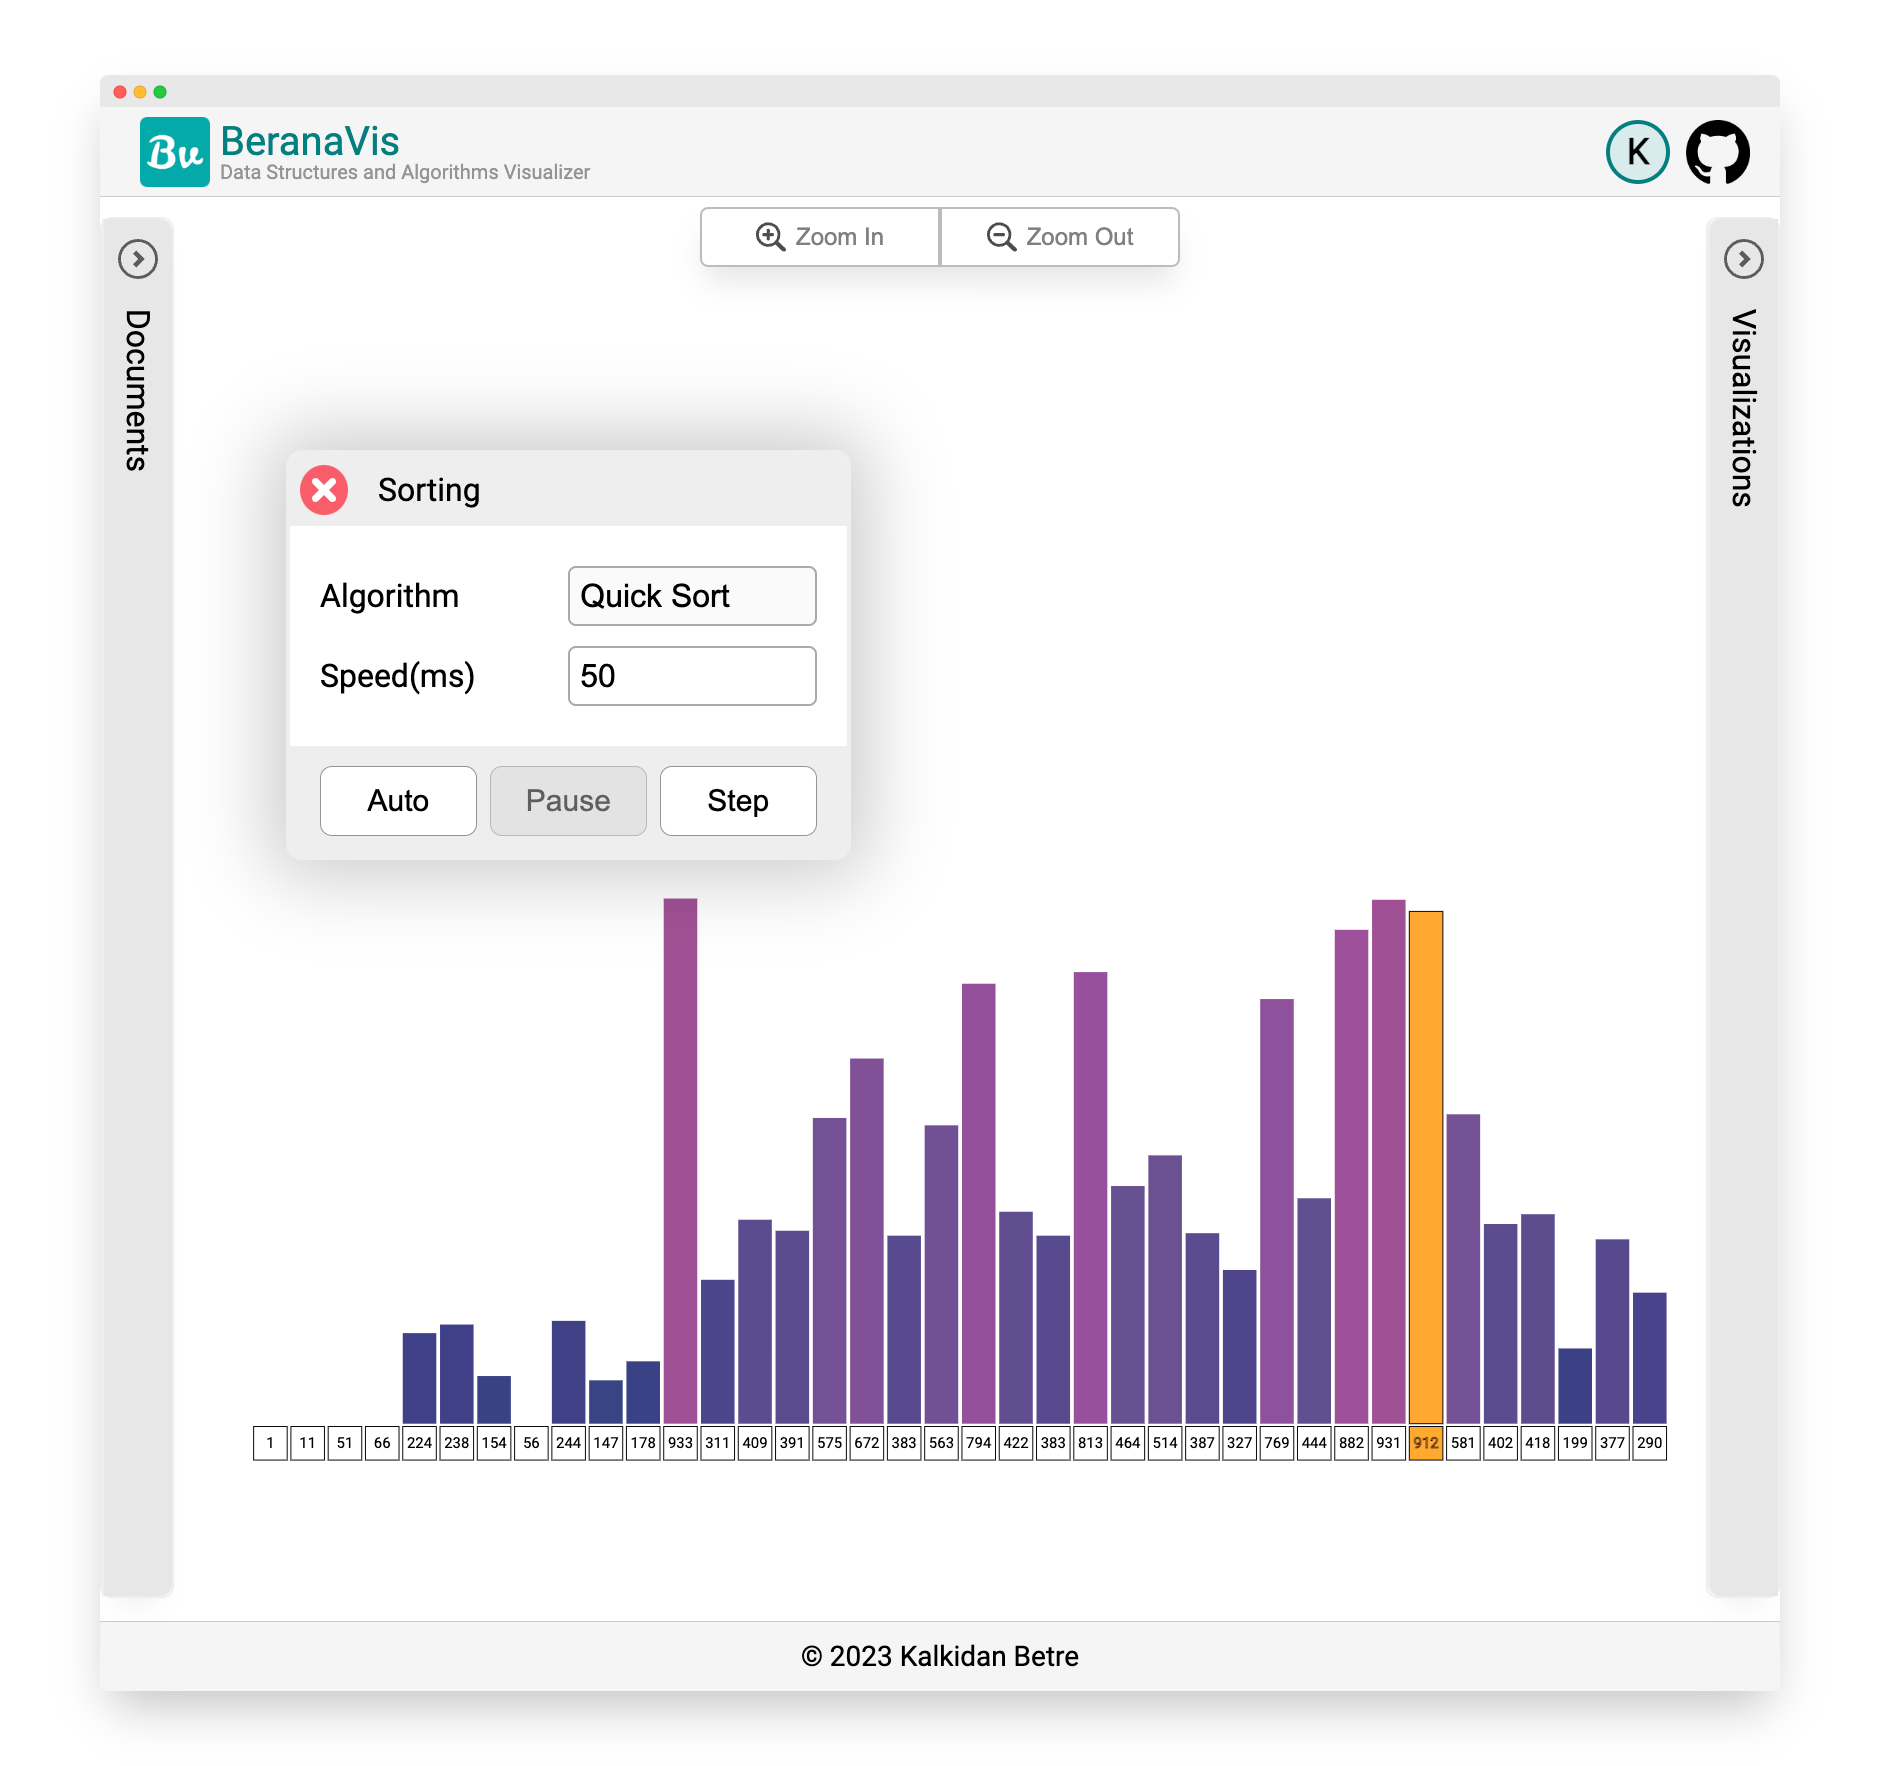Click the value cell labeled 51
The width and height of the screenshot is (1880, 1766).
[345, 1443]
